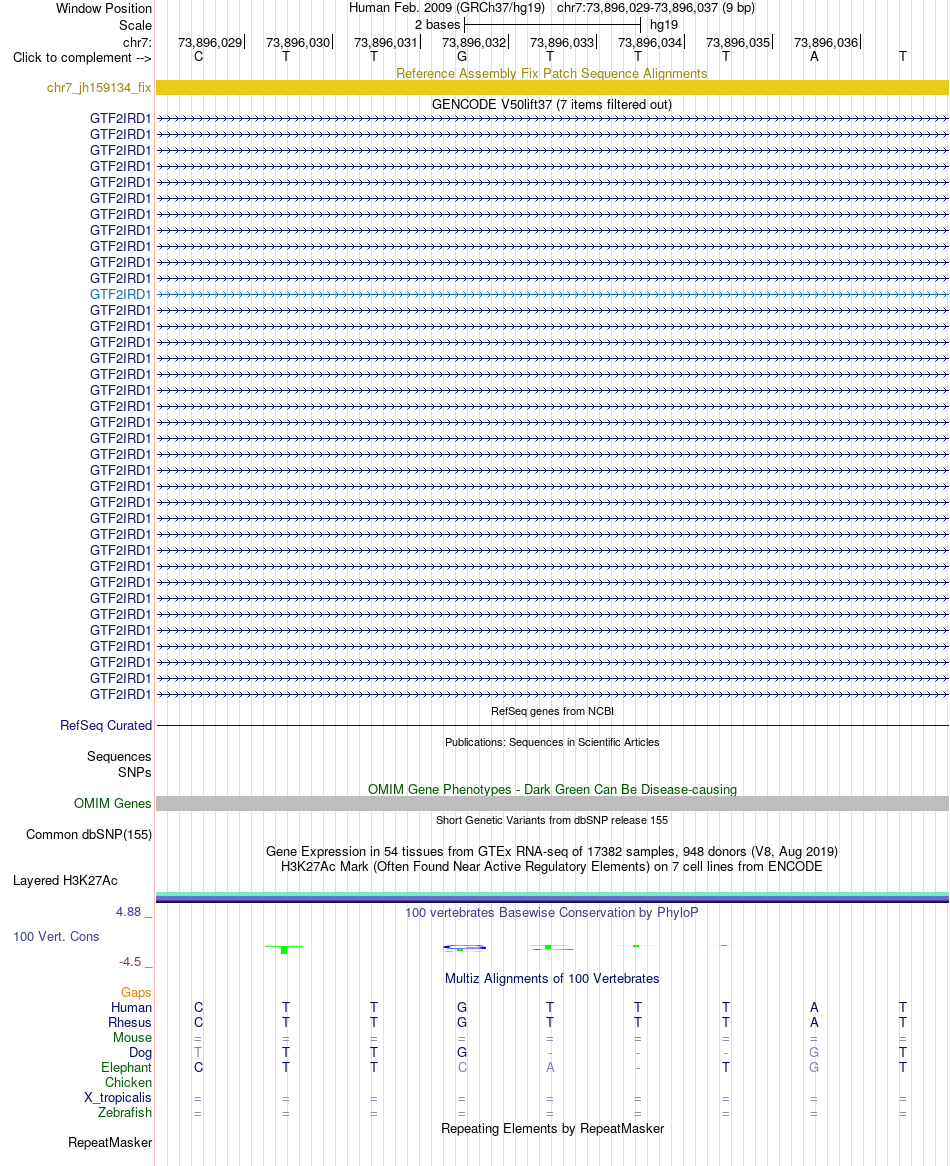Open the chr7_jh159134_fix track label
This screenshot has height=1166, width=950.
click(x=99, y=87)
